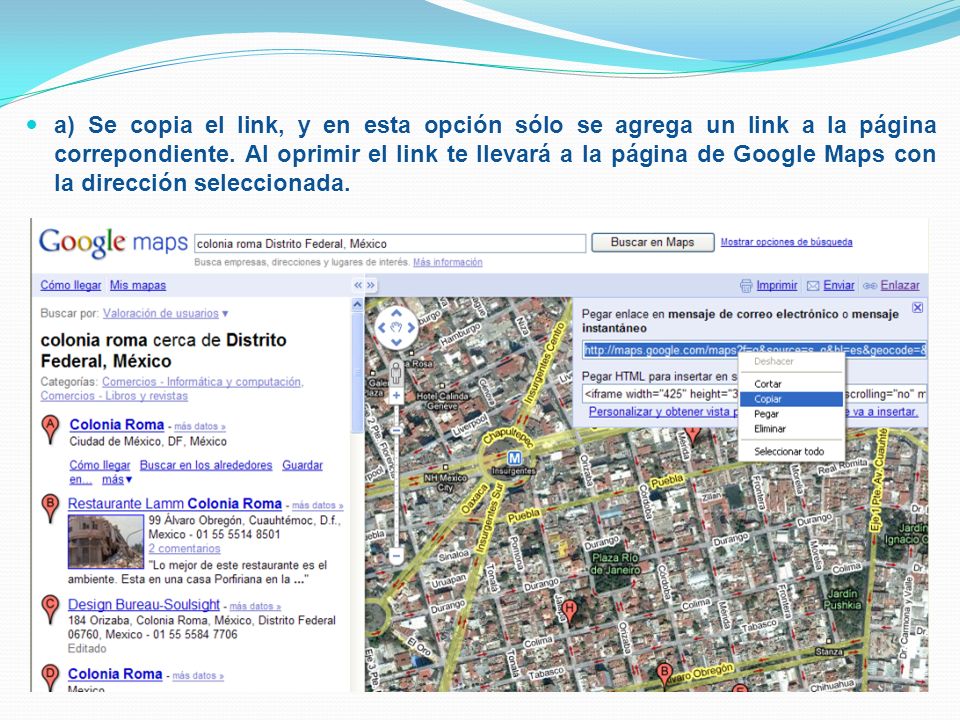Pan the map left arrow
This screenshot has width=960, height=720.
381,328
